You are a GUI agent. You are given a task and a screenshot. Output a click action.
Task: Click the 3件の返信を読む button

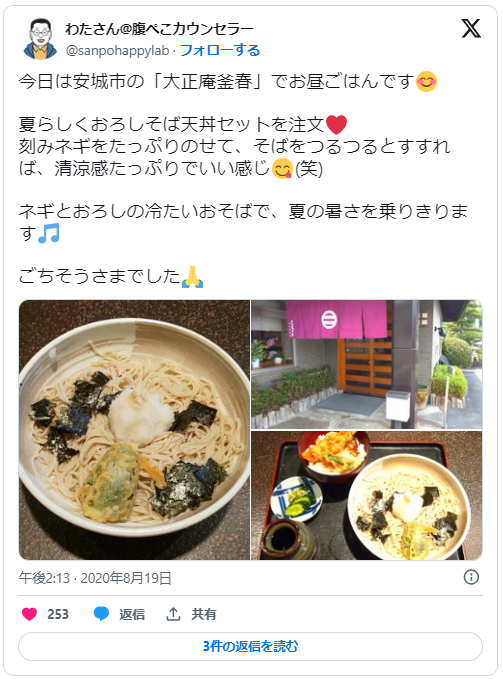coord(250,646)
